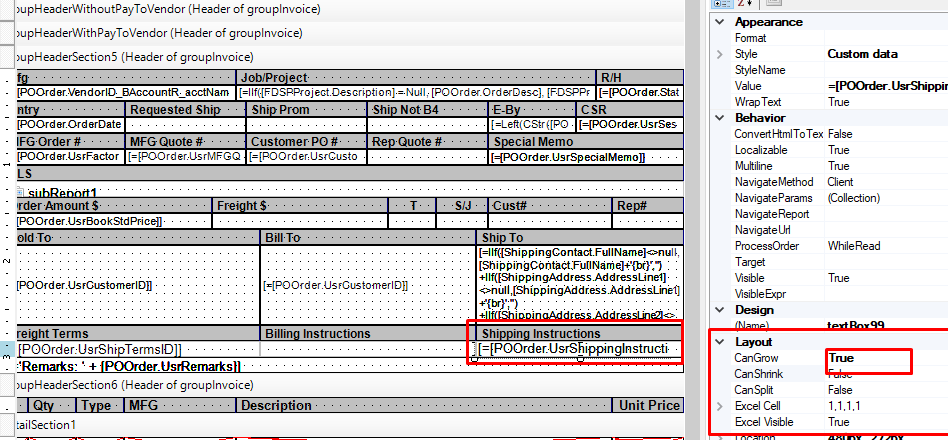948x440 pixels.
Task: Select the subReport1 element icon
Action: pos(20,192)
